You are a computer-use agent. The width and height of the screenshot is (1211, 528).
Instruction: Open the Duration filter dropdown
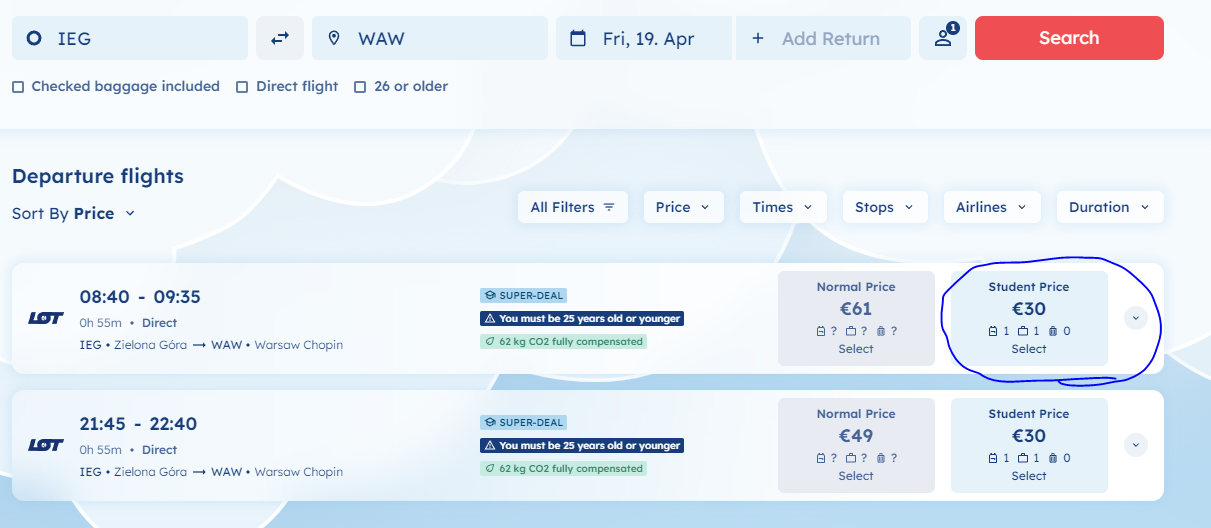click(1110, 207)
